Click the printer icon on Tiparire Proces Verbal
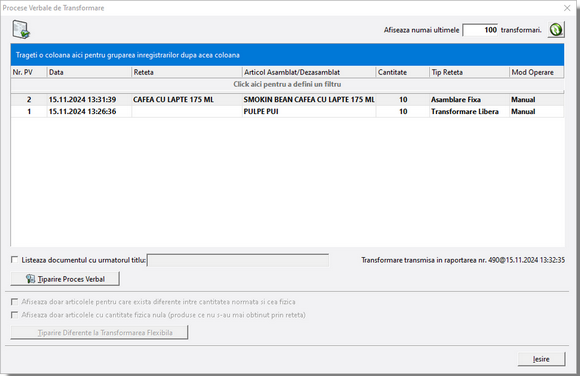580x376 pixels. point(30,279)
